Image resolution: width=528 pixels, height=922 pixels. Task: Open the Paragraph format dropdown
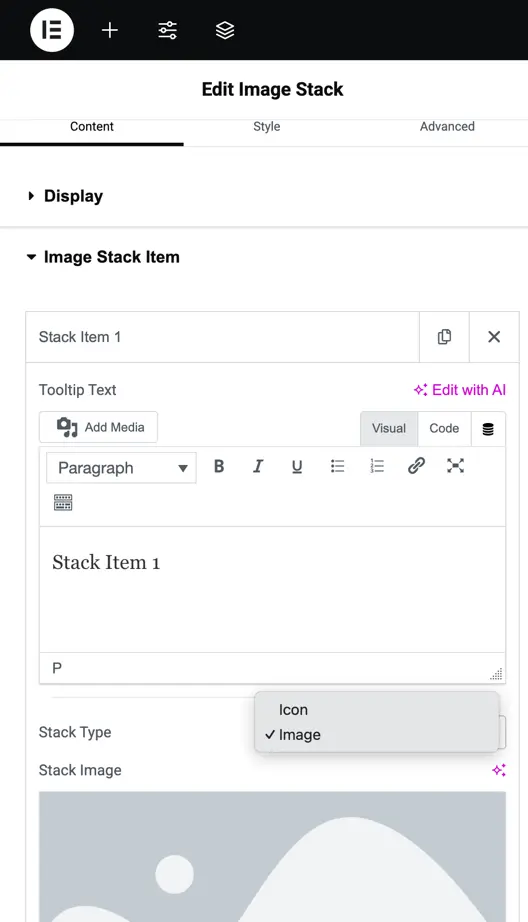[121, 468]
